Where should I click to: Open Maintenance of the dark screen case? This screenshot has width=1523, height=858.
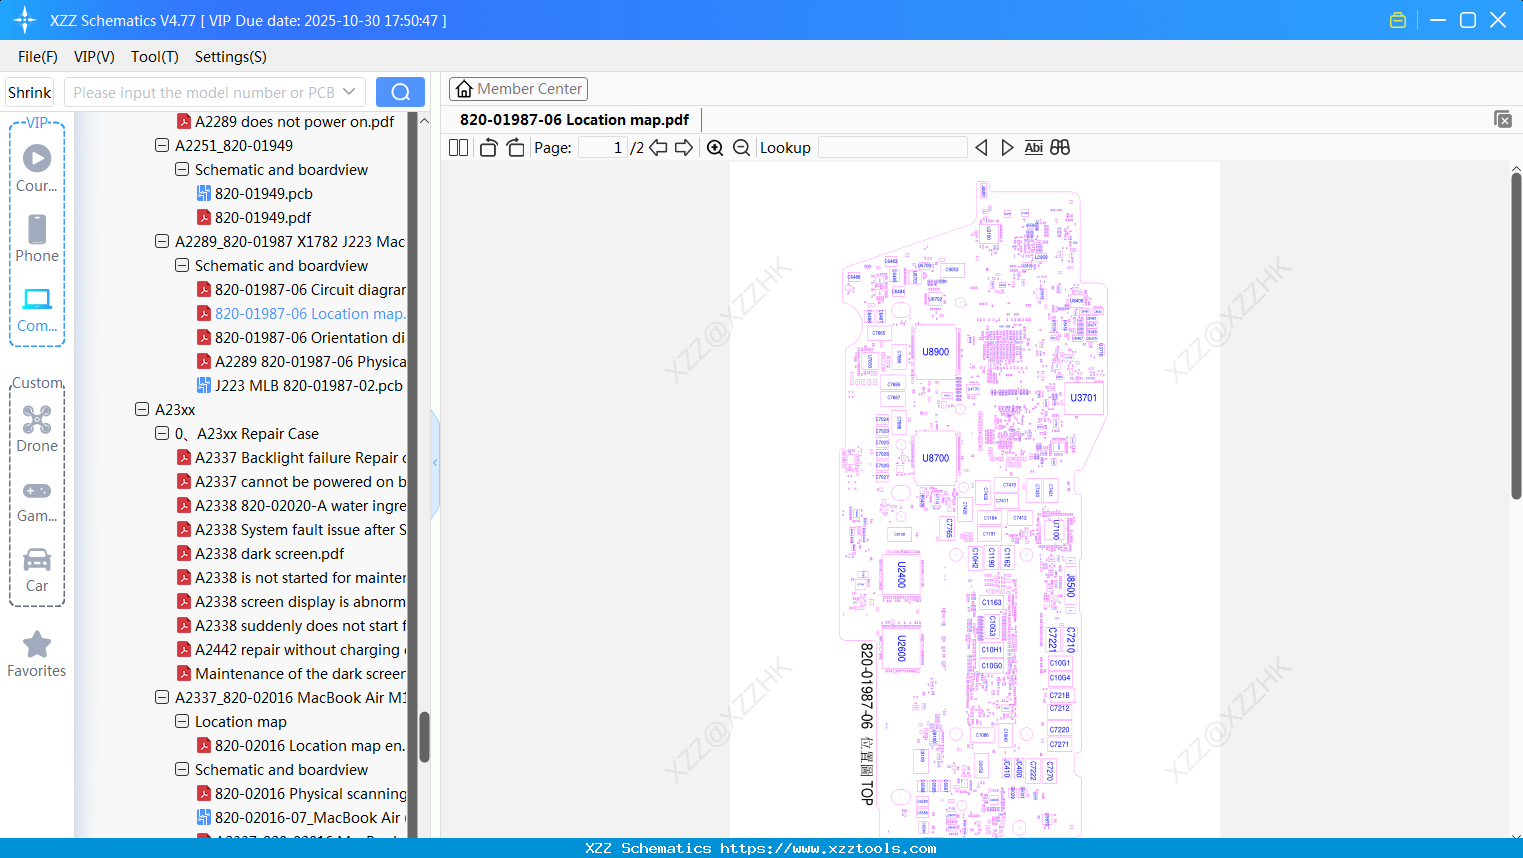[291, 674]
